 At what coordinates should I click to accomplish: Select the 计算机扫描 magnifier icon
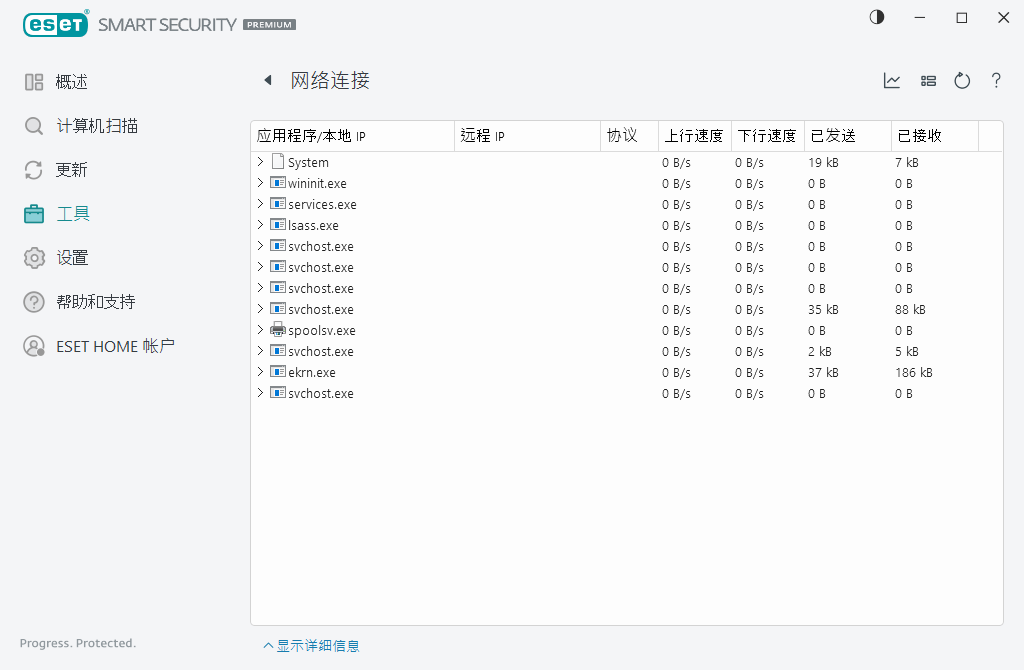[x=33, y=125]
